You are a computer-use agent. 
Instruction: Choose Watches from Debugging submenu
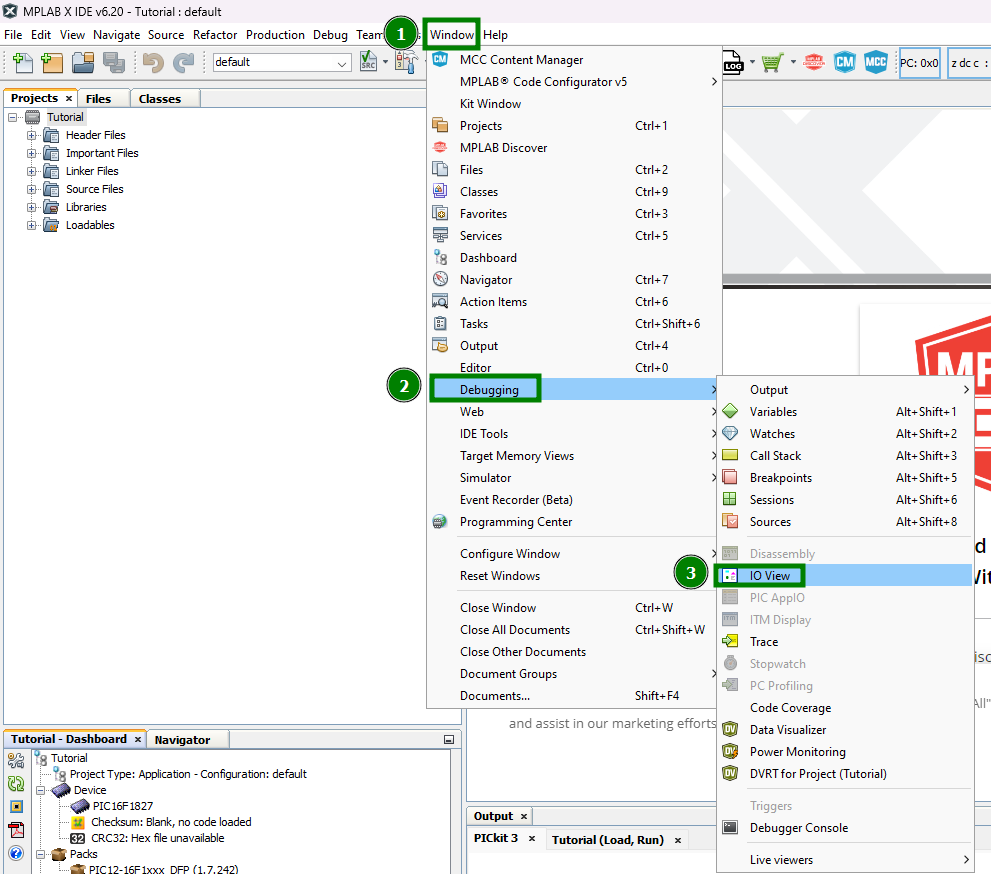pos(845,434)
